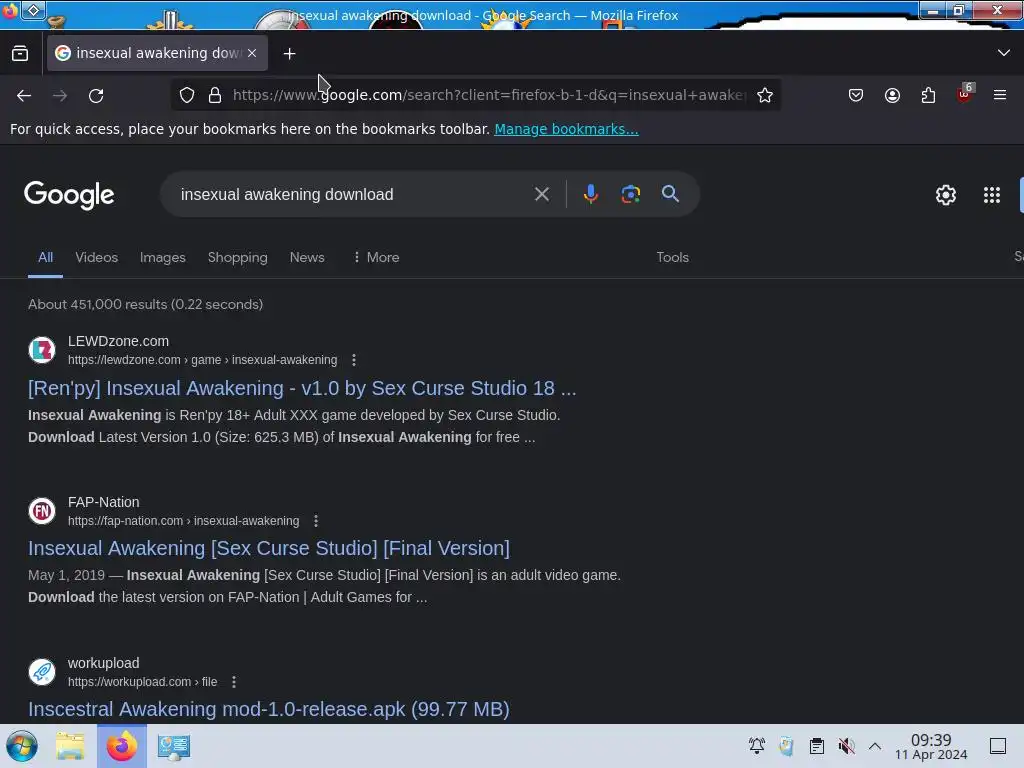Open the clipboard tray icon
1024x768 pixels.
click(816, 746)
